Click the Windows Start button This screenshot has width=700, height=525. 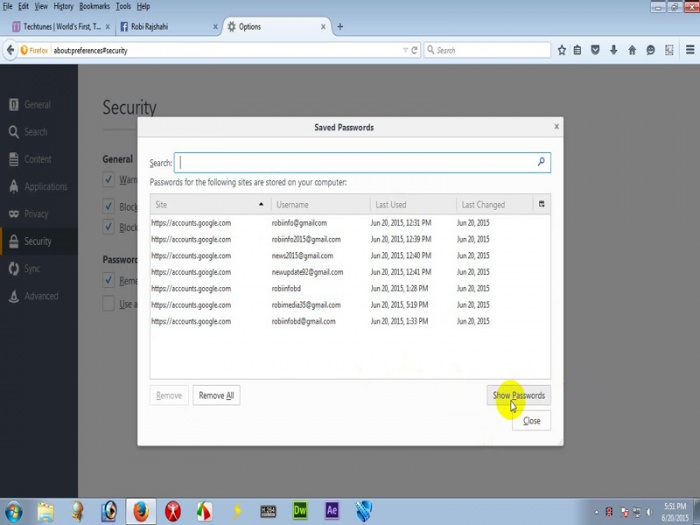pyautogui.click(x=13, y=512)
